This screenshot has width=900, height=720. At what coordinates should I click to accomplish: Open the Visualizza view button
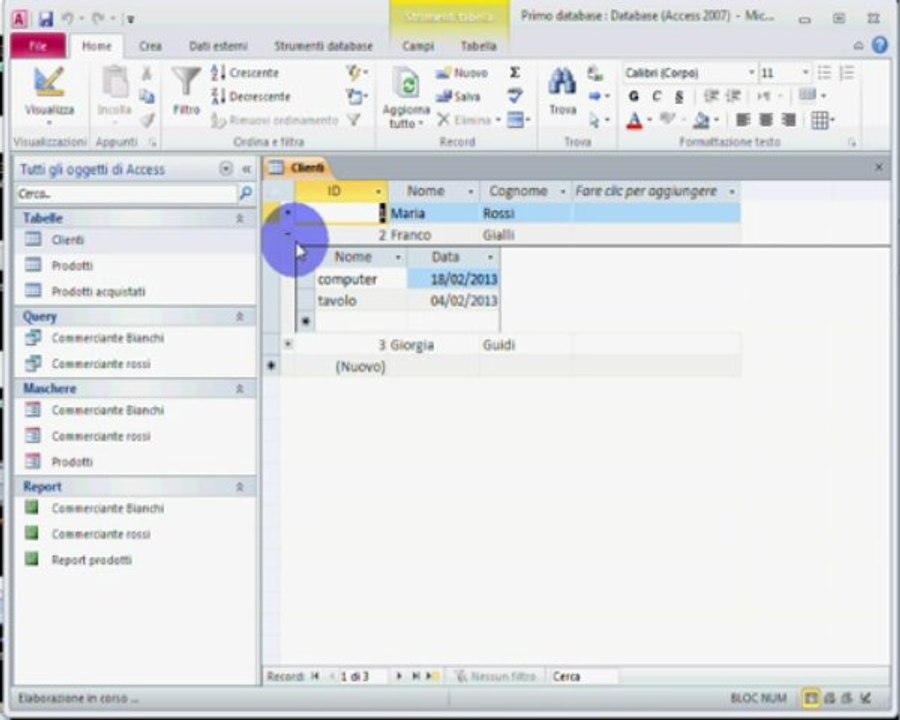tap(49, 93)
